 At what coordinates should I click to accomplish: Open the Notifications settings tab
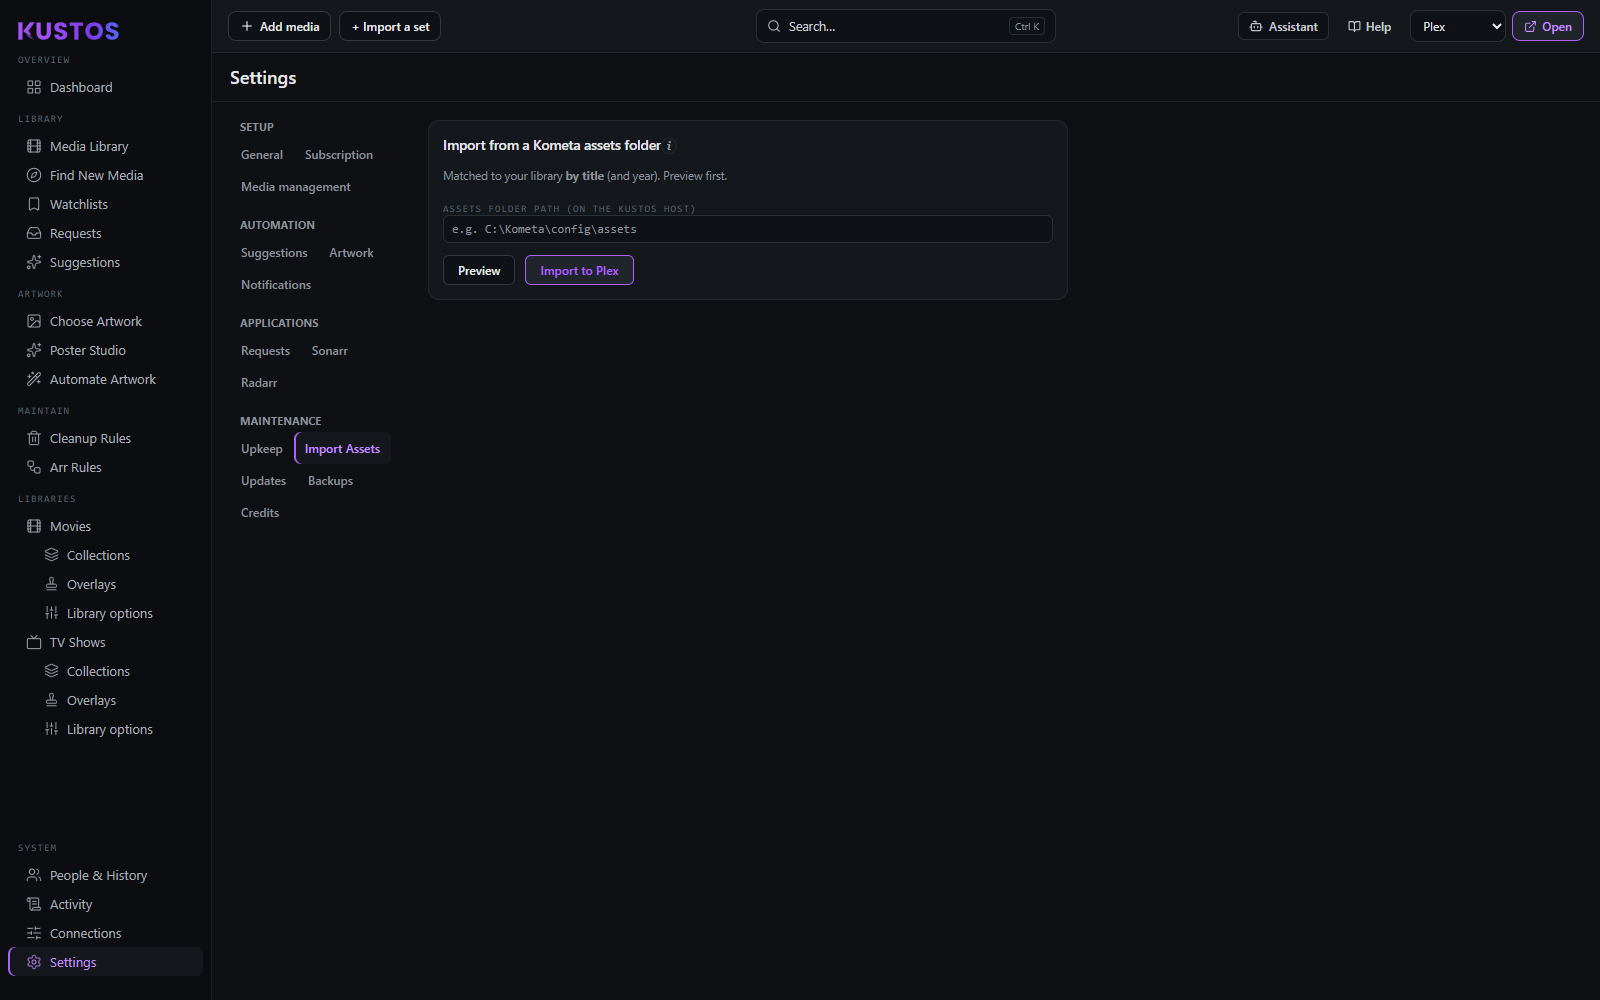pos(276,285)
